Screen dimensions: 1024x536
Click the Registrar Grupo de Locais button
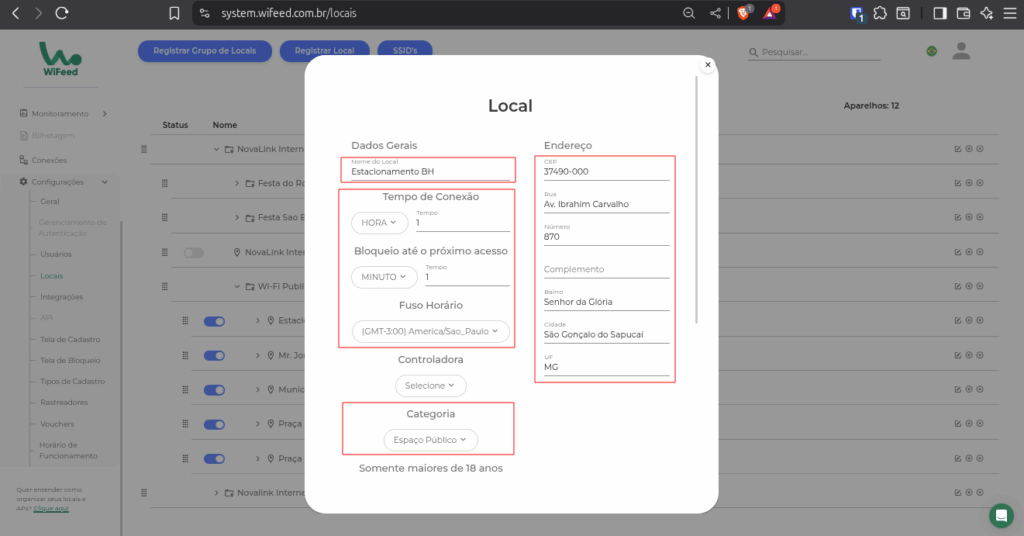pyautogui.click(x=204, y=51)
